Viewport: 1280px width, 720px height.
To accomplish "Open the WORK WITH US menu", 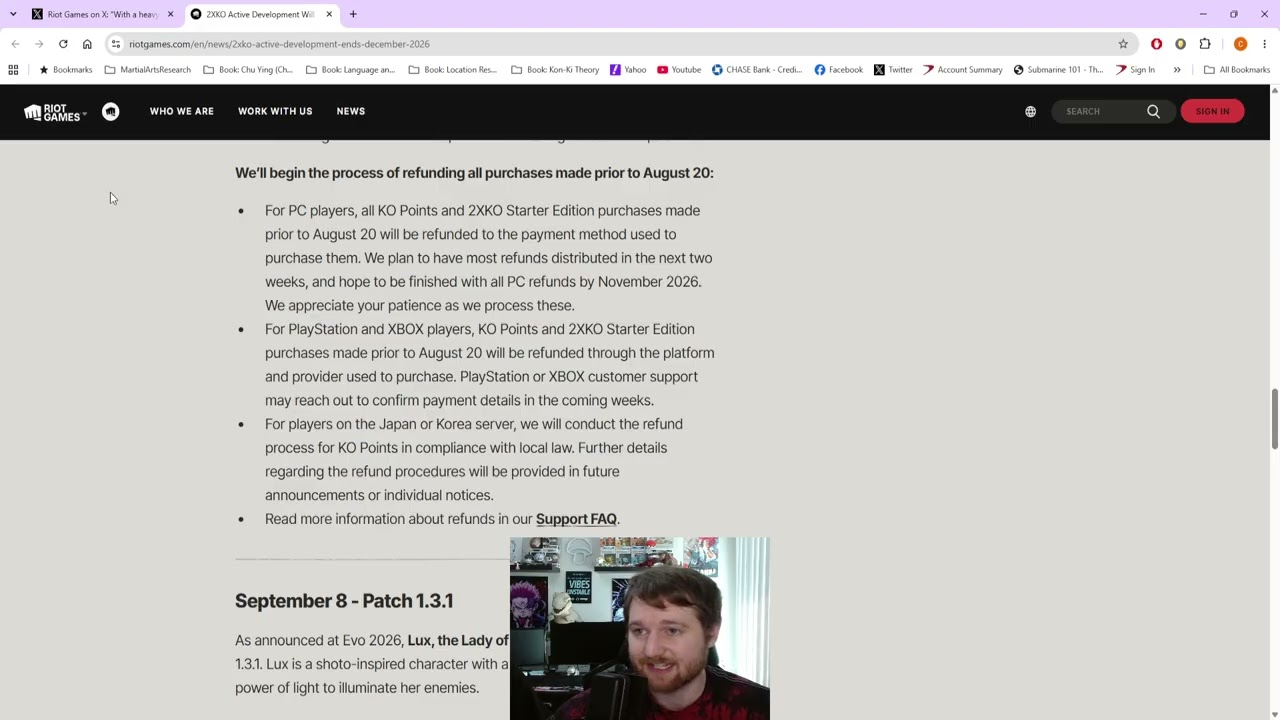I will 275,112.
